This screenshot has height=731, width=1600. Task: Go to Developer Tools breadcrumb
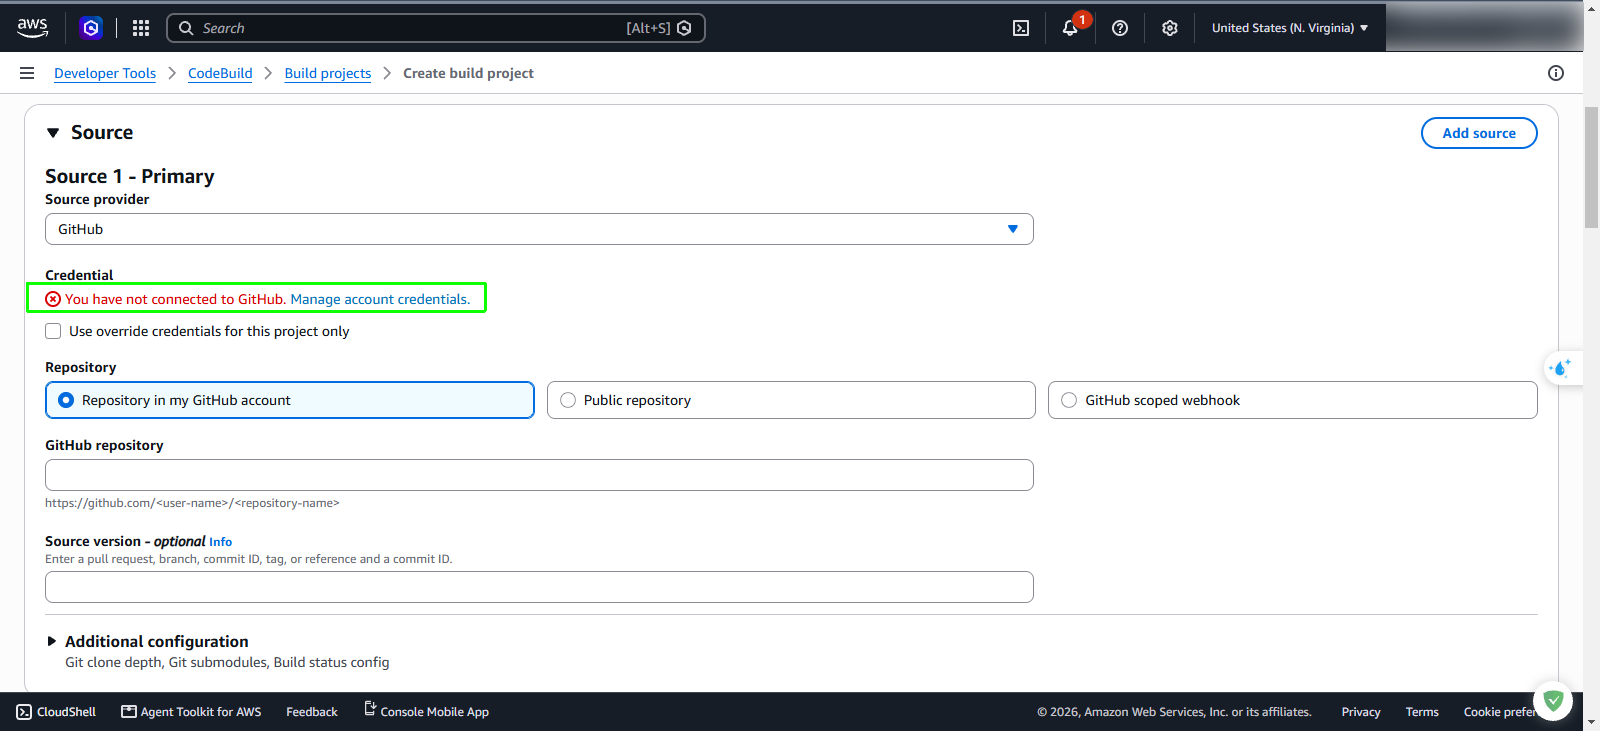[x=105, y=73]
